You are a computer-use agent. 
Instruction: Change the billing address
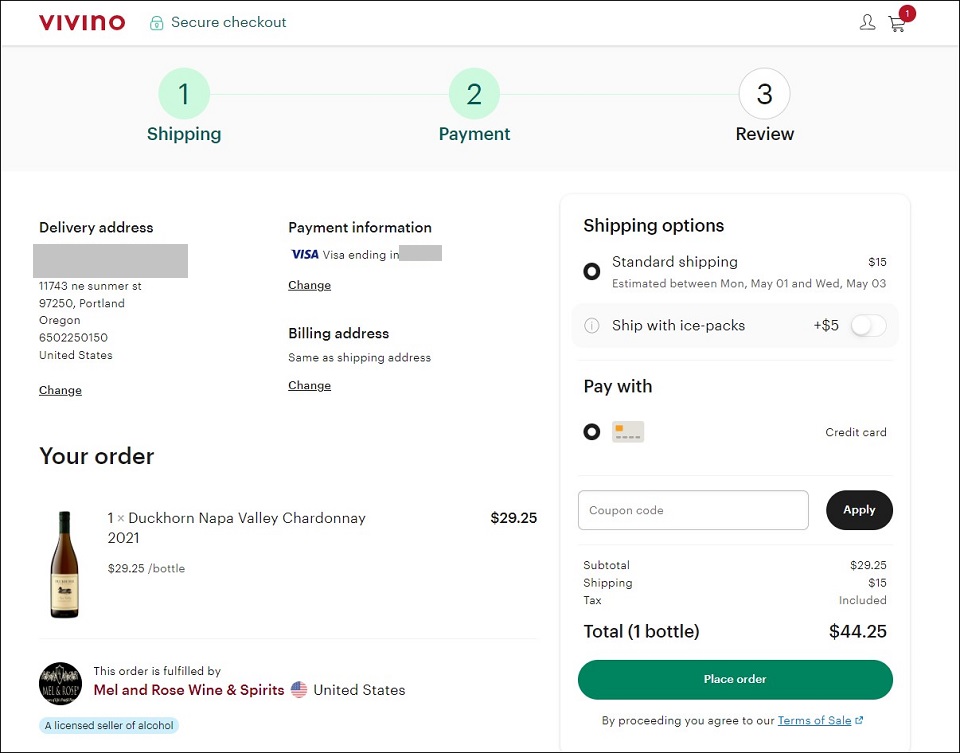pos(309,385)
